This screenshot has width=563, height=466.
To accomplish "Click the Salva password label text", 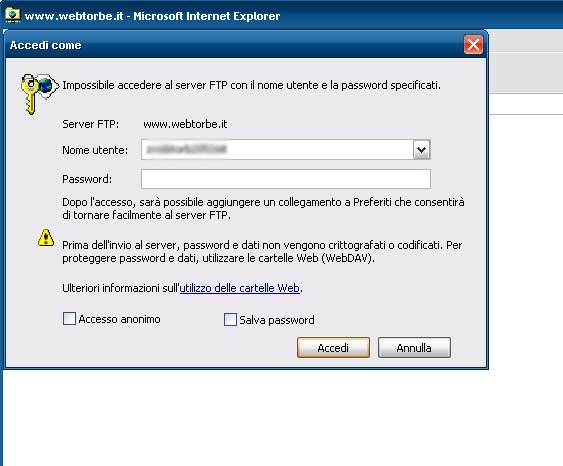I will click(x=277, y=320).
